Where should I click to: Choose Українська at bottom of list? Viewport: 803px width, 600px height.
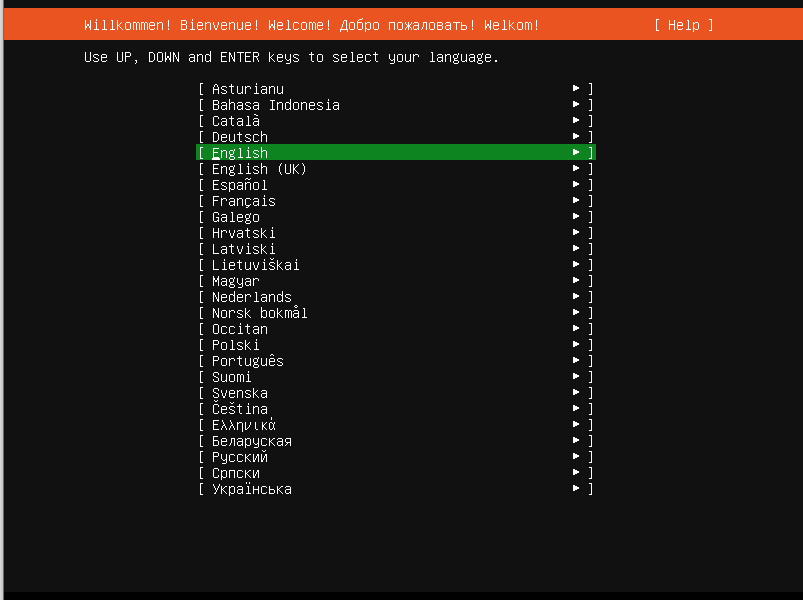[x=251, y=489]
